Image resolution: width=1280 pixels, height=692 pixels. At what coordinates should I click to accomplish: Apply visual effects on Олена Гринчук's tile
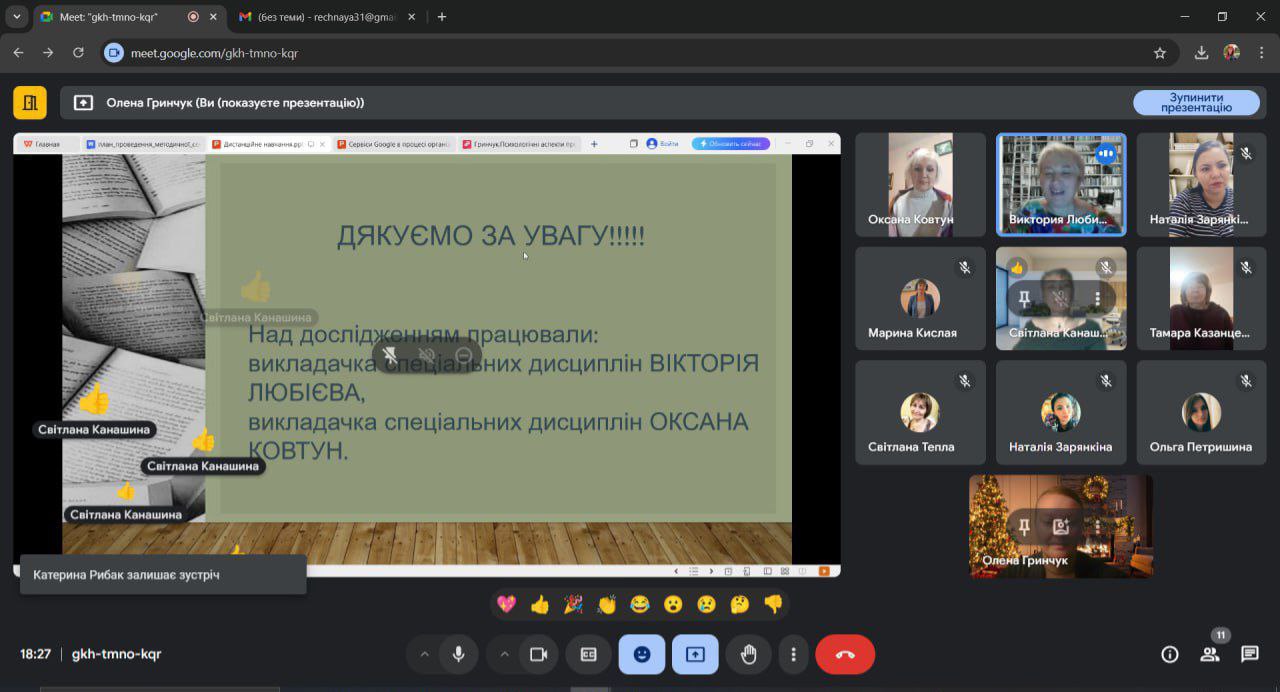[1061, 526]
